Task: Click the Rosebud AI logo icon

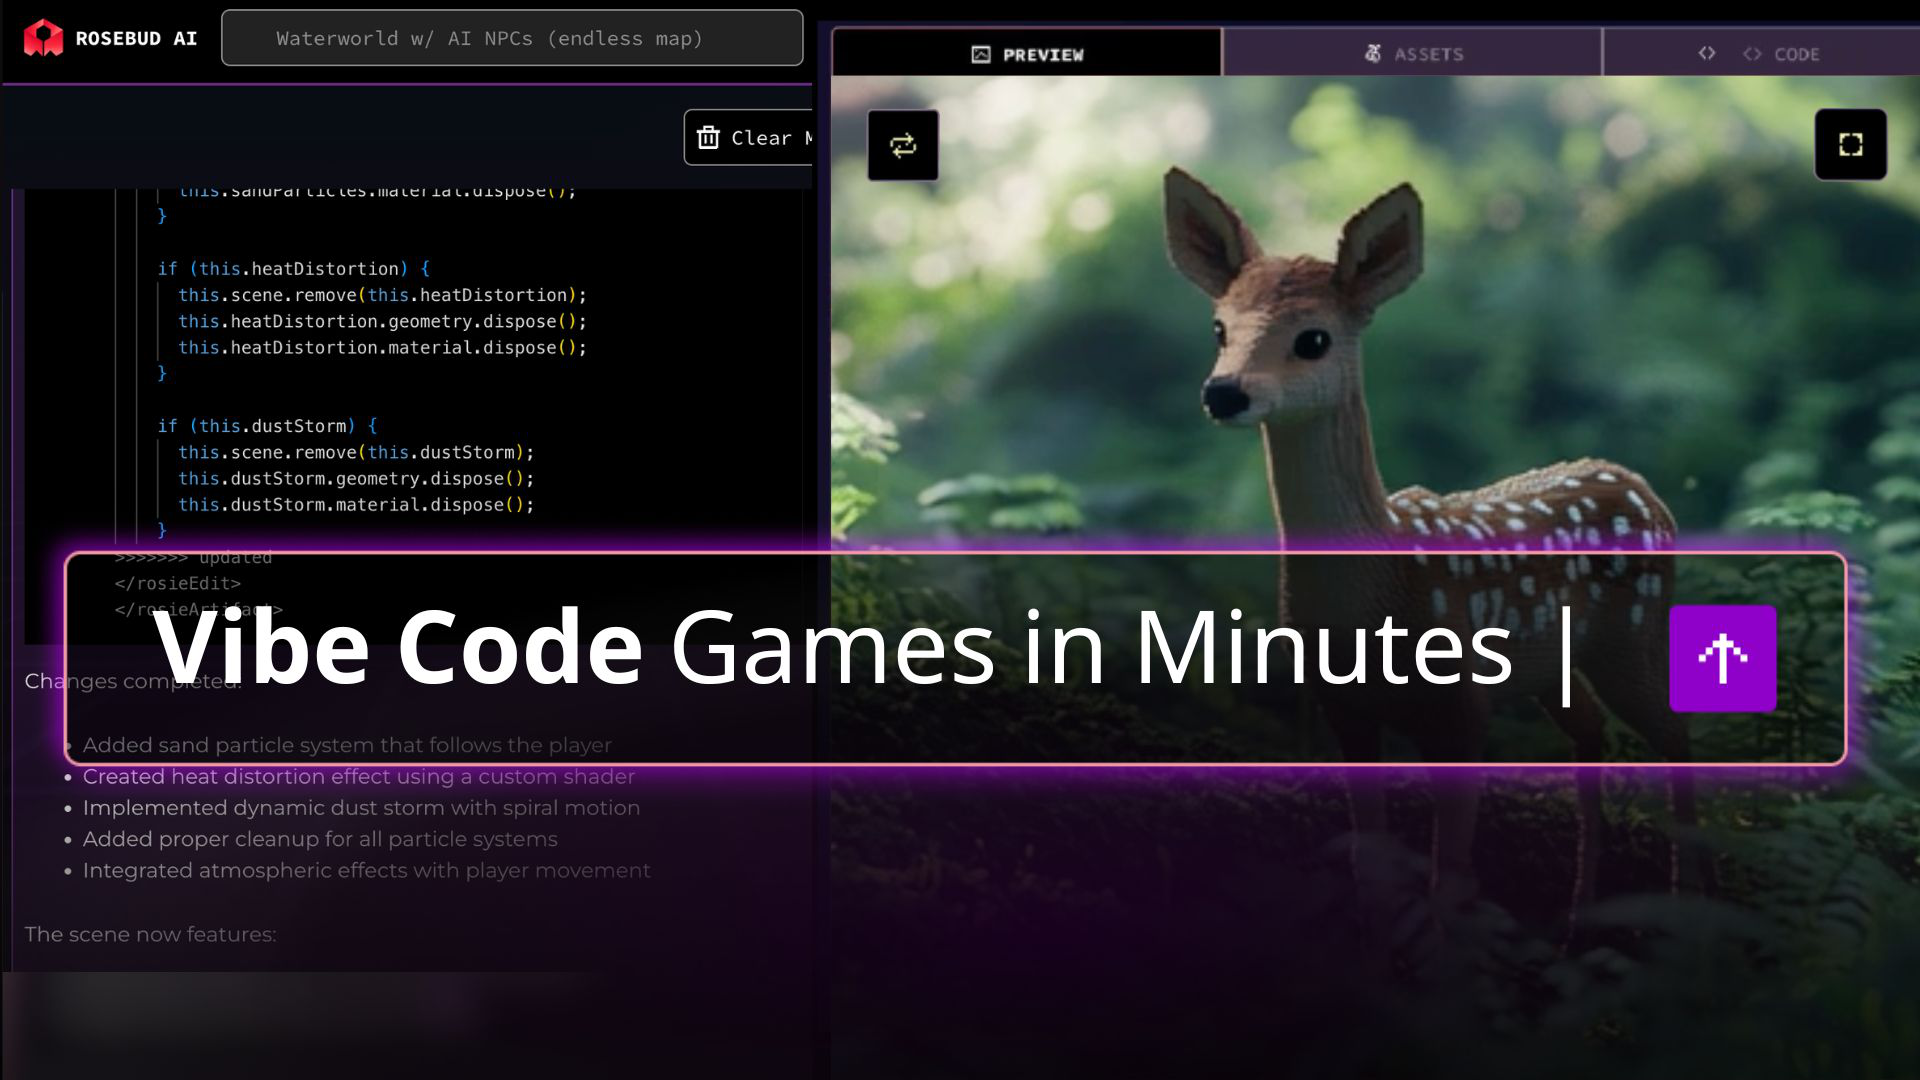Action: [43, 38]
